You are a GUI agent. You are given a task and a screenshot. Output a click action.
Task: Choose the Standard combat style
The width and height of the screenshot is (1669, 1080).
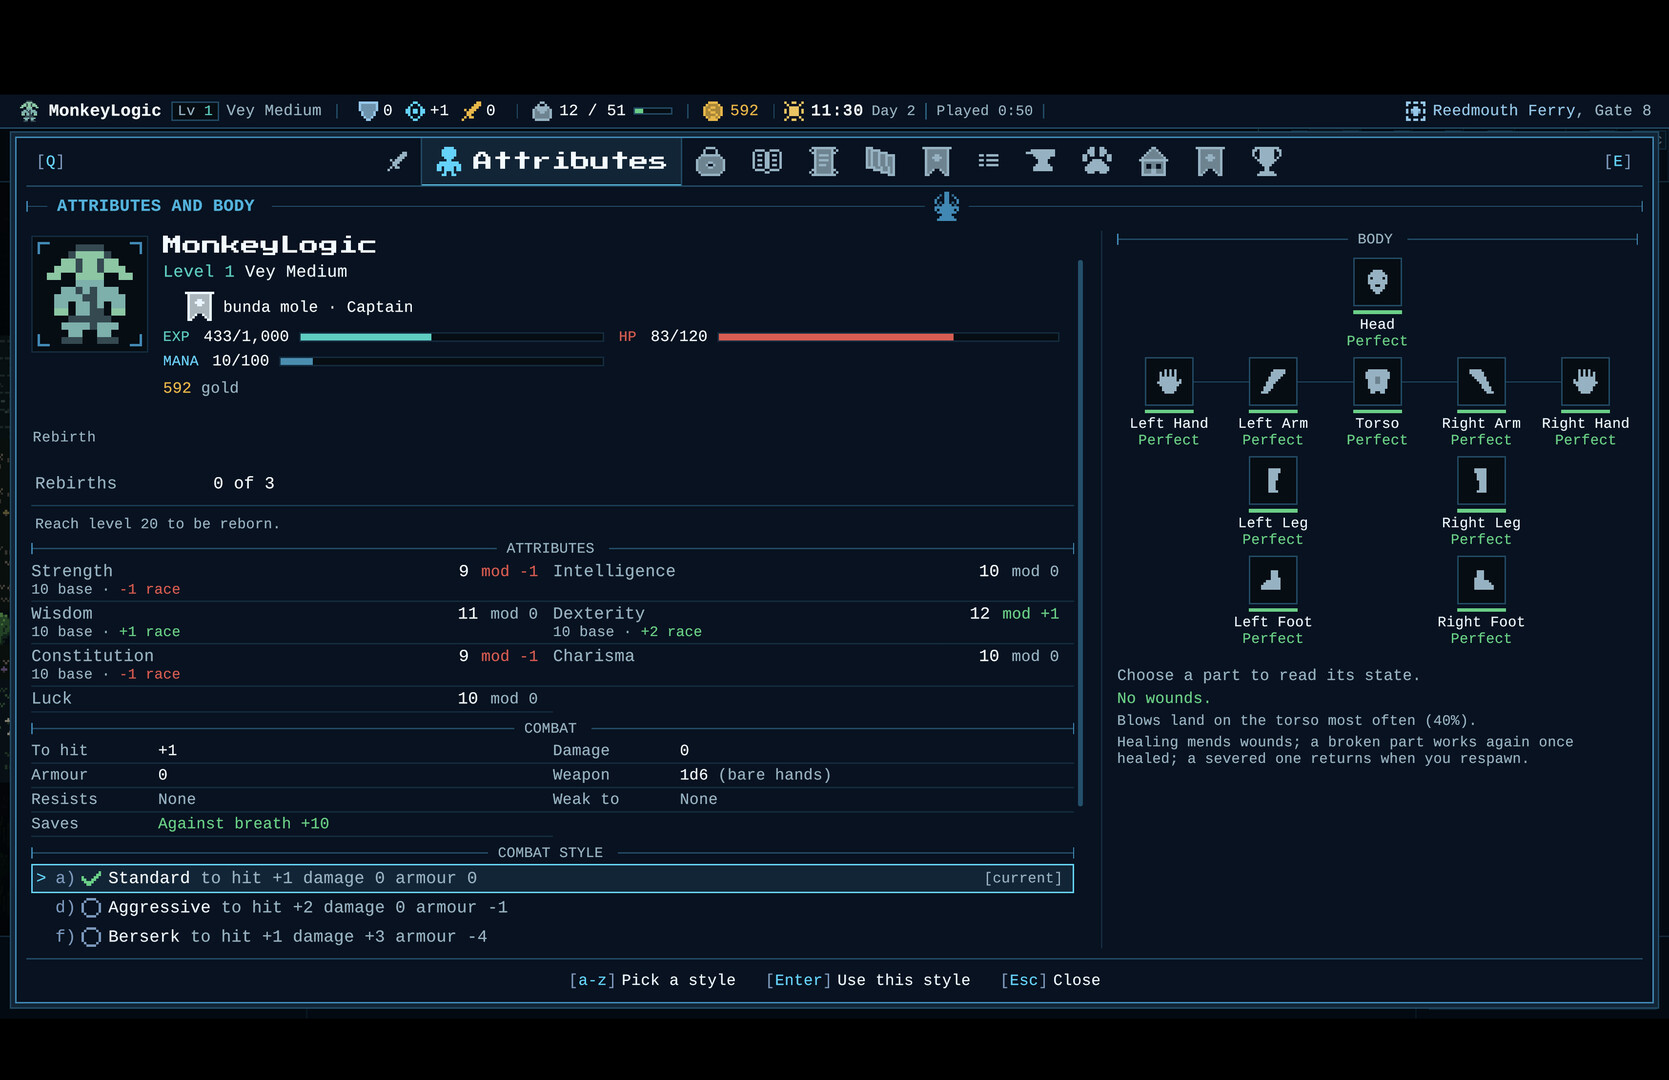coord(552,878)
